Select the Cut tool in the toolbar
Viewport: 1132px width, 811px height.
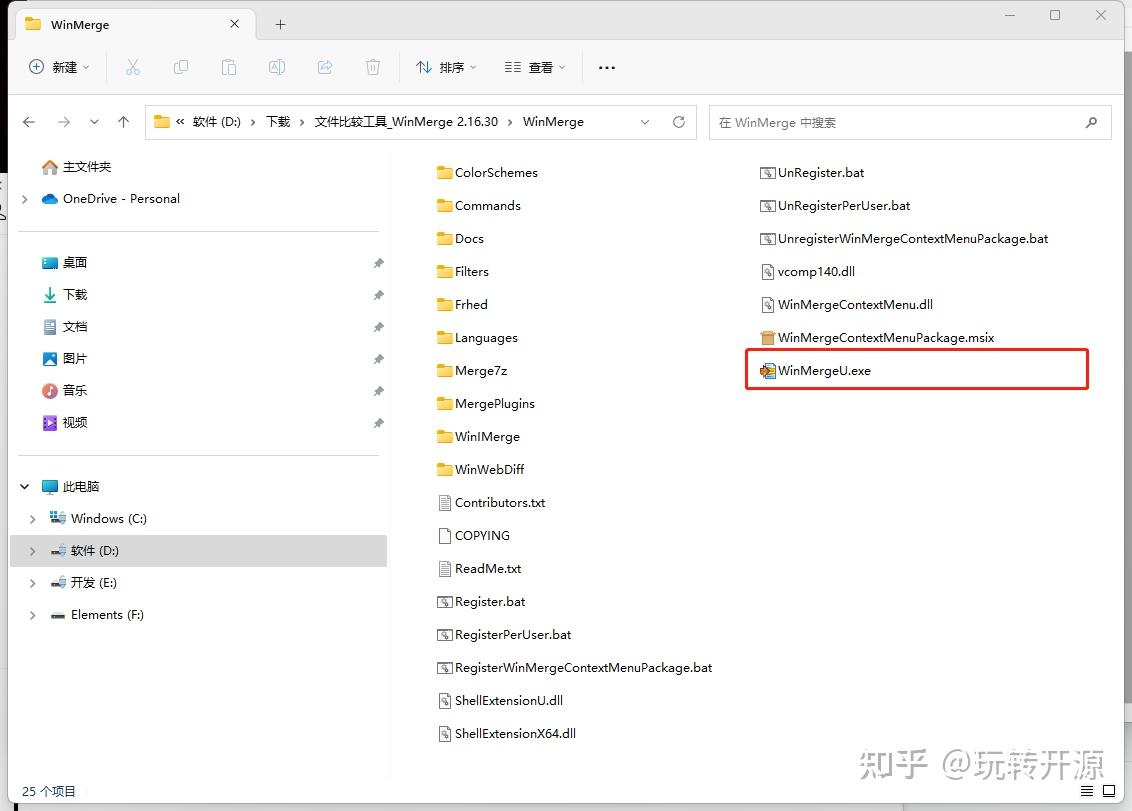click(133, 67)
